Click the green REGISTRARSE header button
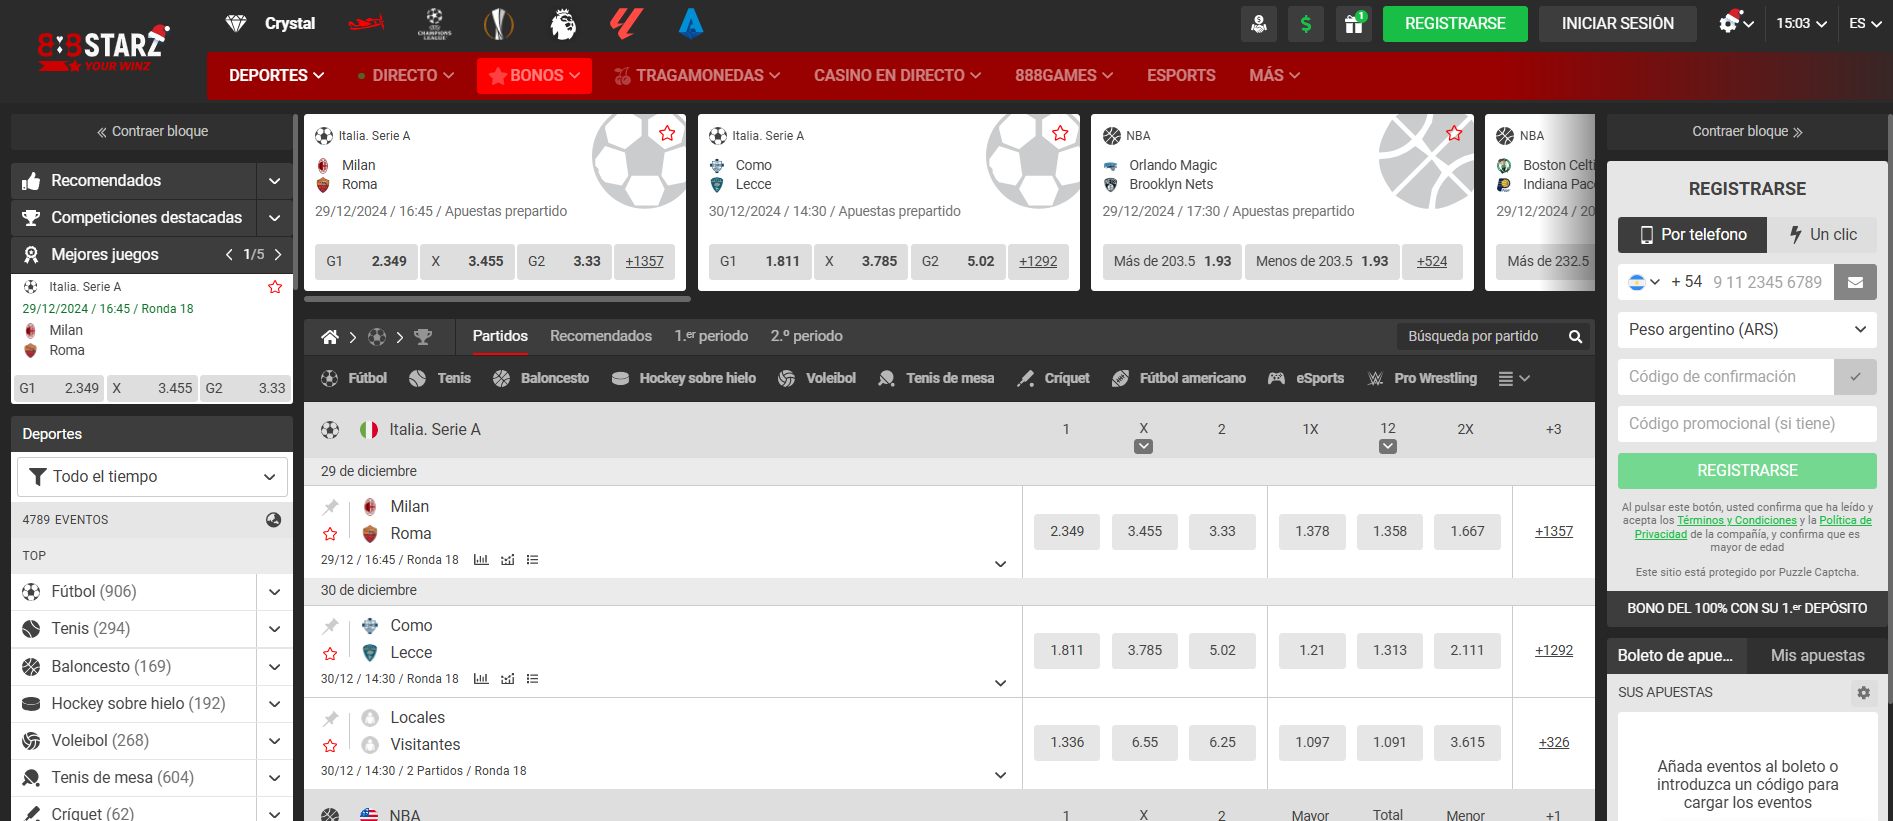The height and width of the screenshot is (821, 1893). pos(1455,23)
